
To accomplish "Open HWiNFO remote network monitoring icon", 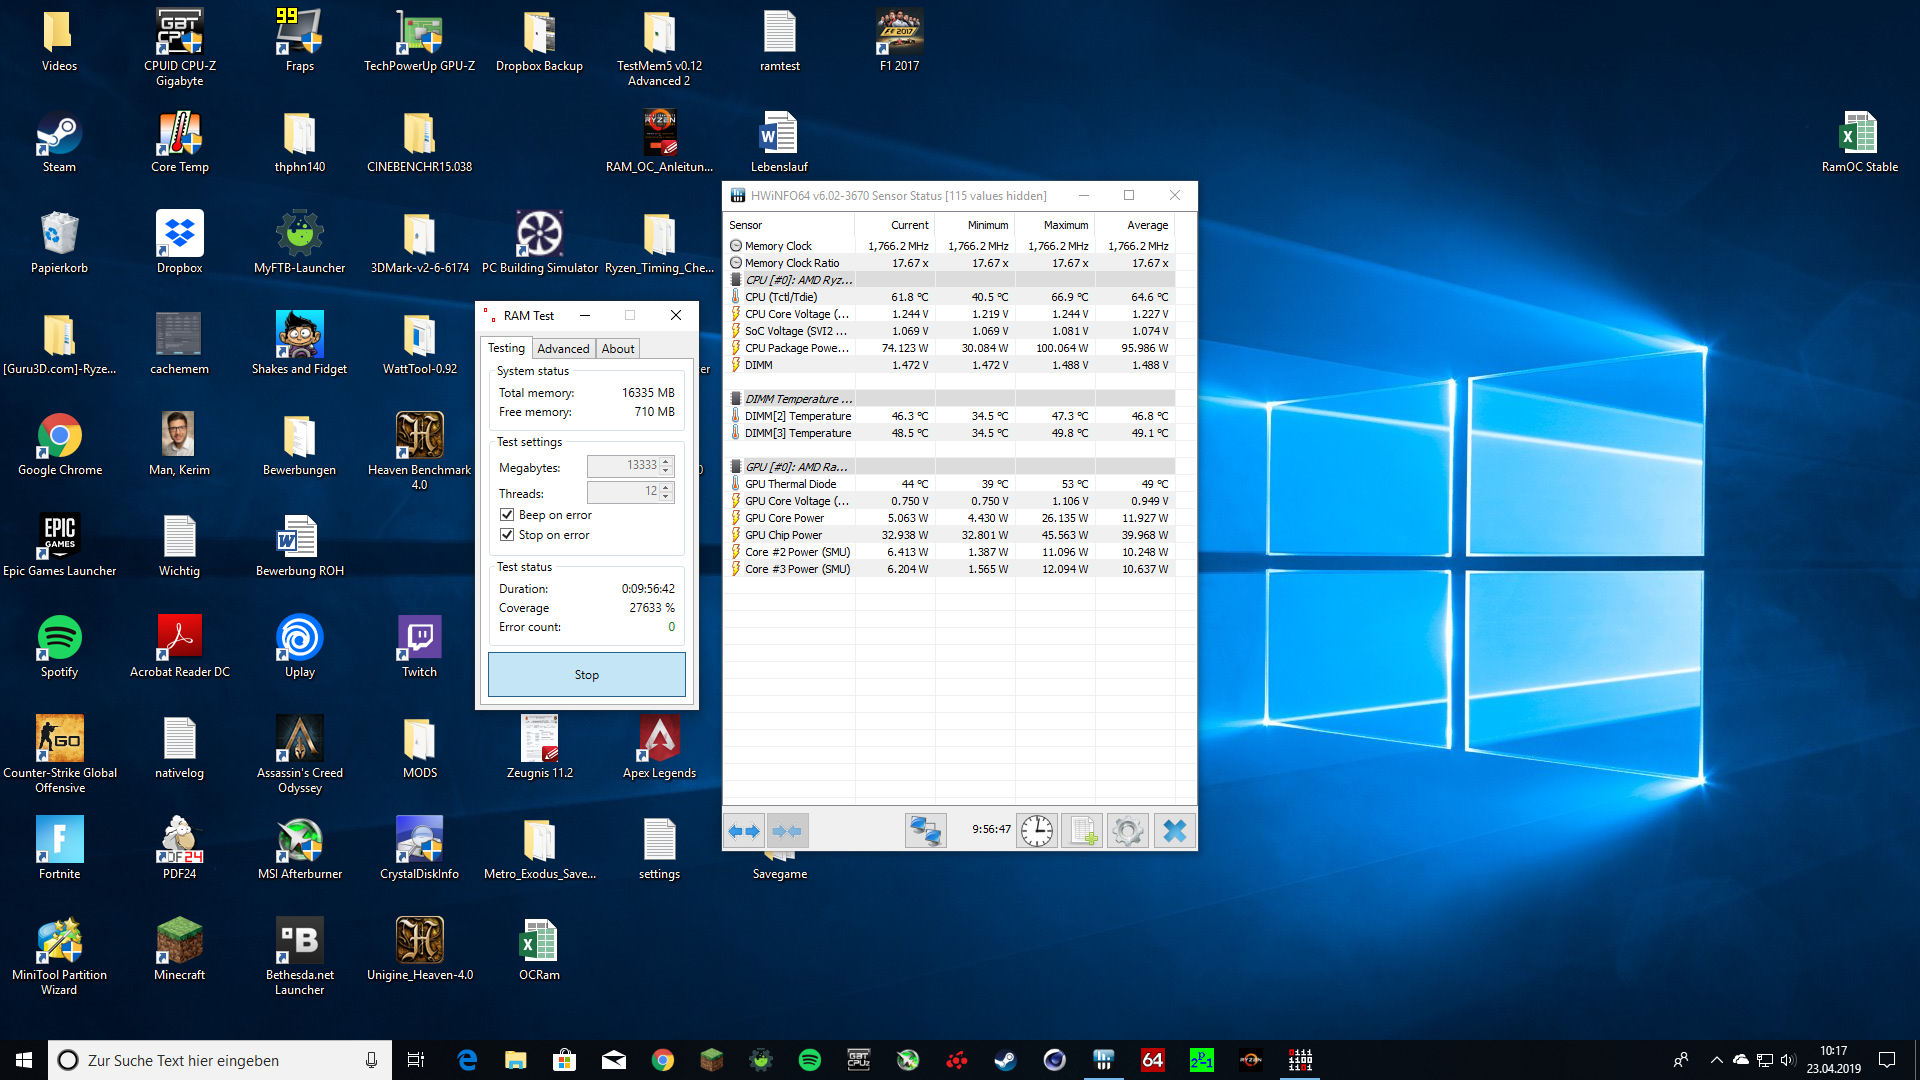I will point(925,831).
